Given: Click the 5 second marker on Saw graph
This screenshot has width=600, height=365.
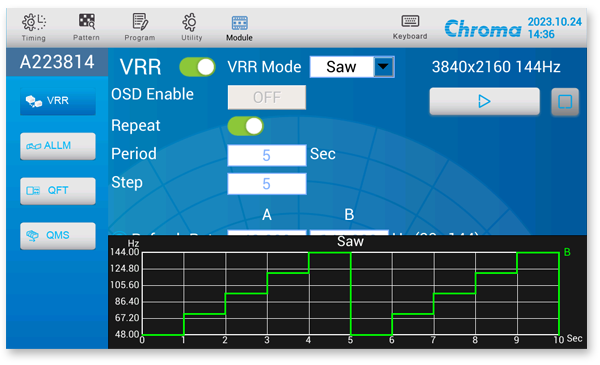Looking at the screenshot, I should point(350,340).
